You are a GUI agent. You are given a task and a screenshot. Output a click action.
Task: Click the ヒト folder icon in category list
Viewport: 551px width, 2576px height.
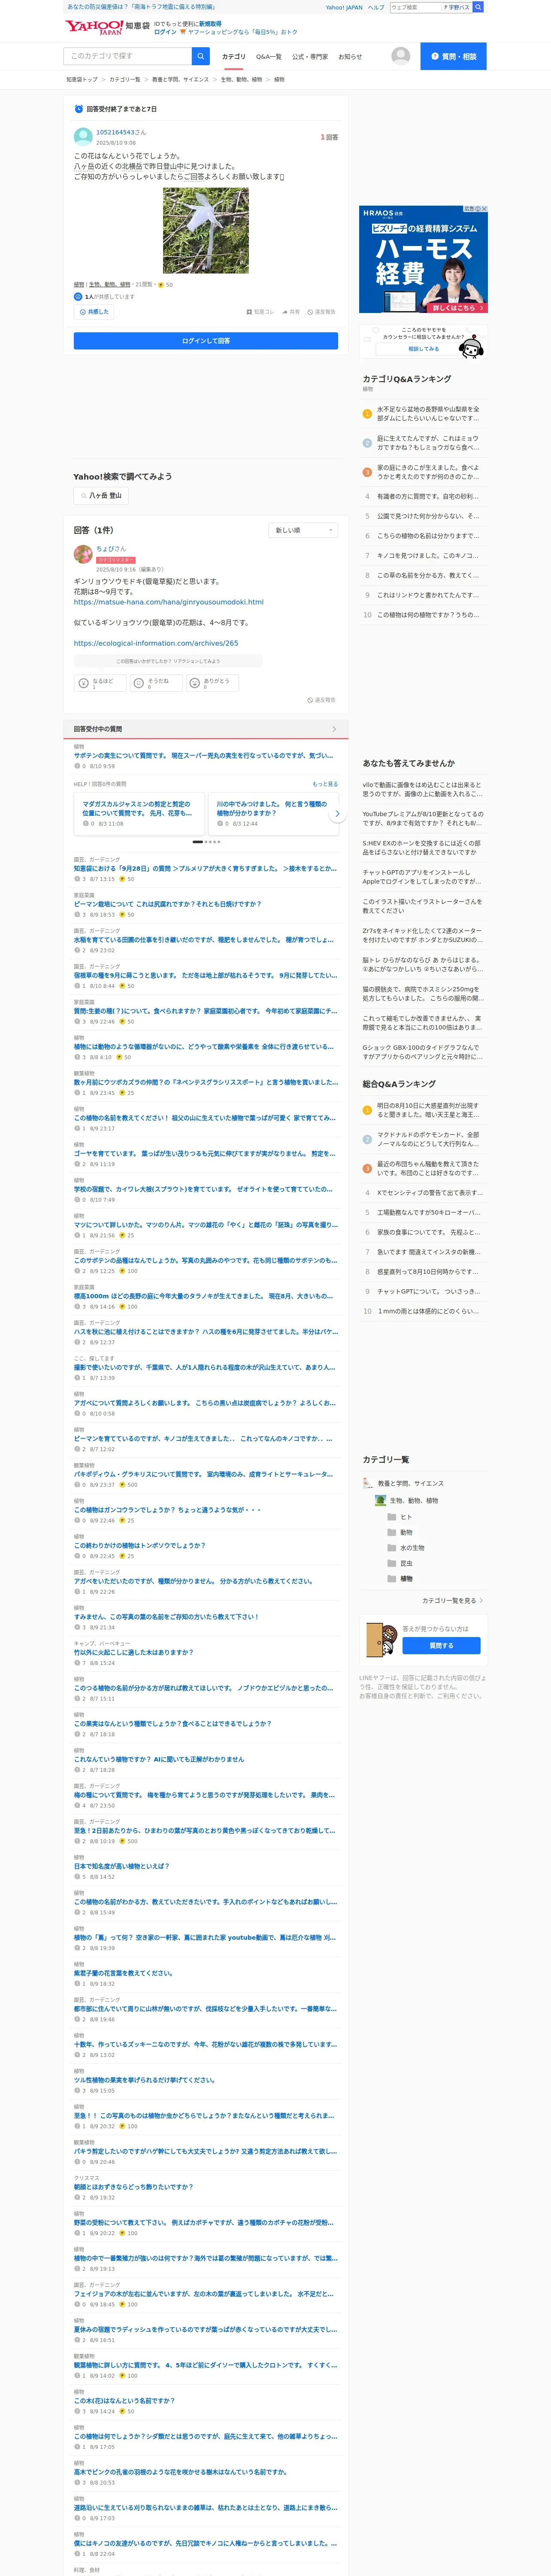(392, 1517)
